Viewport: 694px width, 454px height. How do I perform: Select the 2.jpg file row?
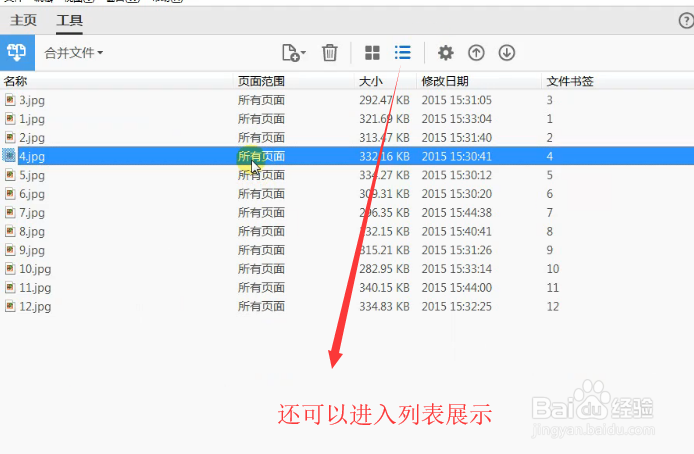(347, 138)
